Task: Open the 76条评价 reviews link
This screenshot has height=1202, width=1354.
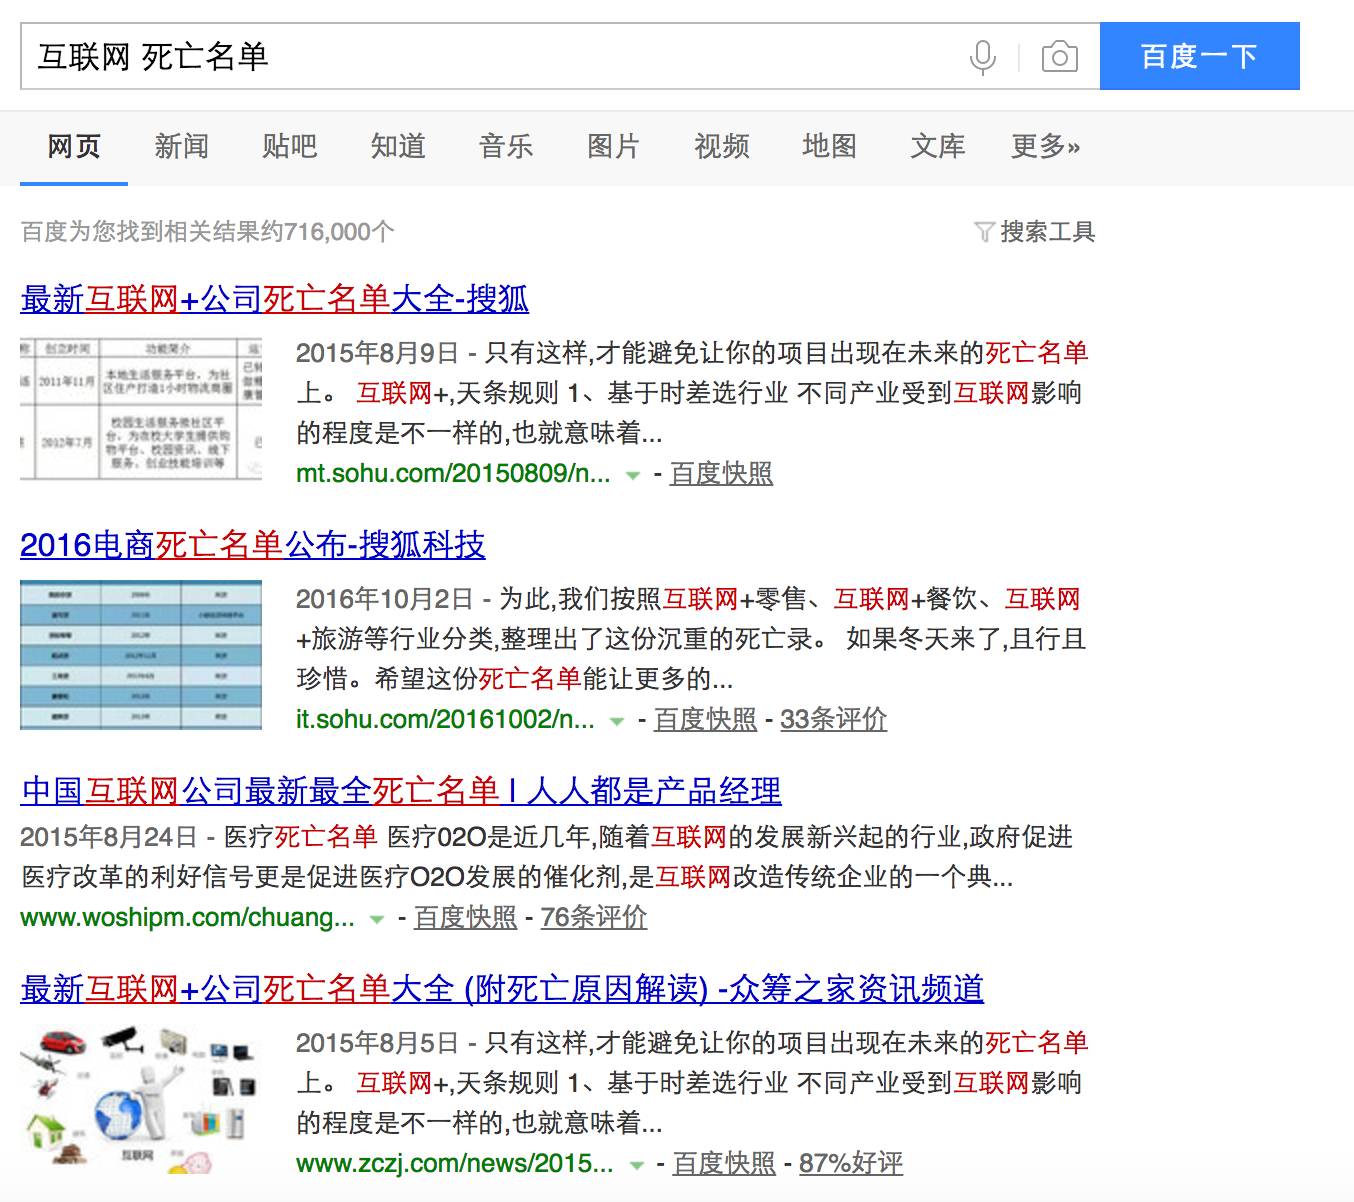Action: tap(594, 917)
